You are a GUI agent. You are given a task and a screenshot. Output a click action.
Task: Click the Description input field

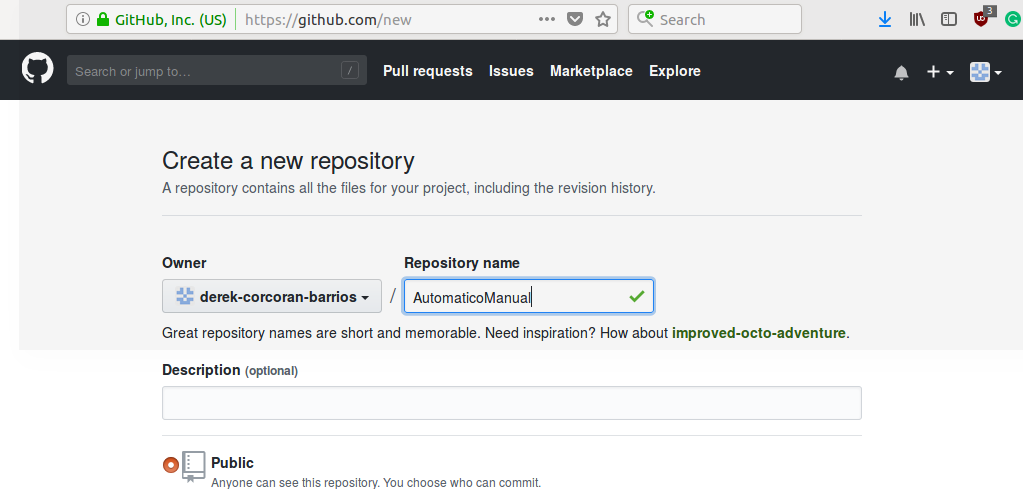click(511, 403)
